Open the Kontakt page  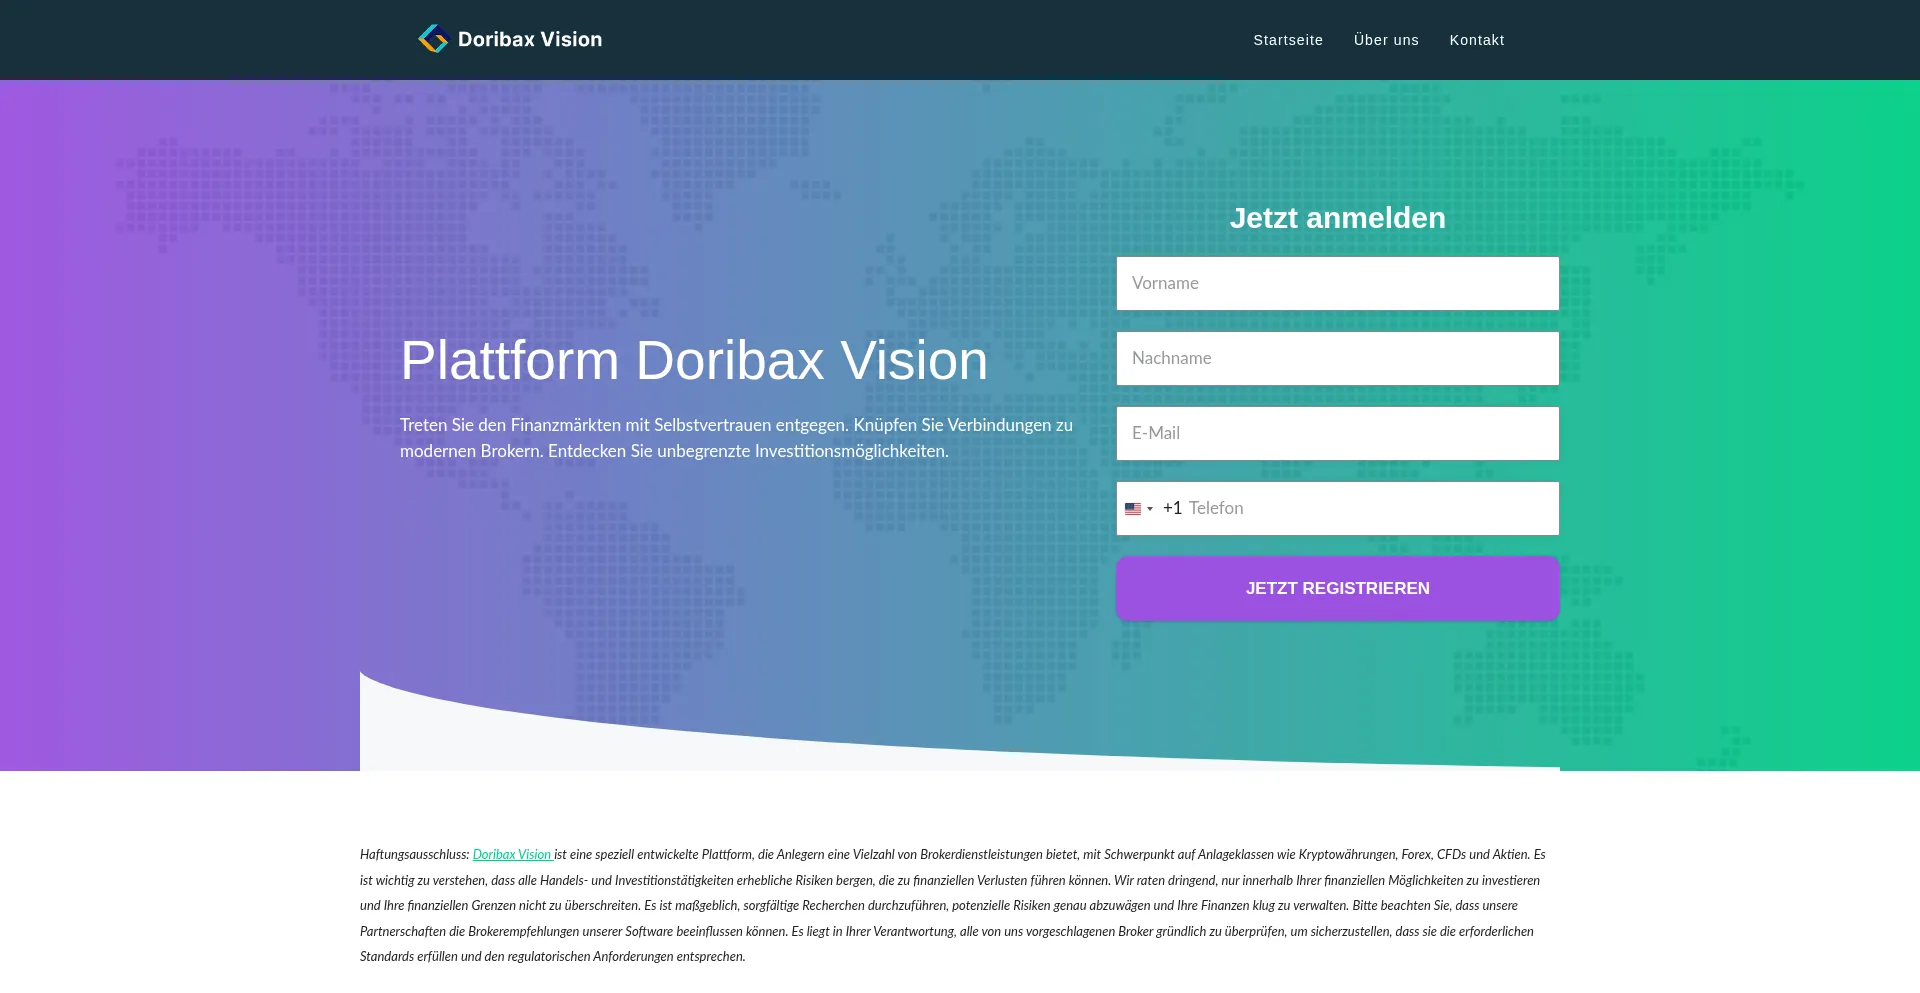tap(1476, 40)
